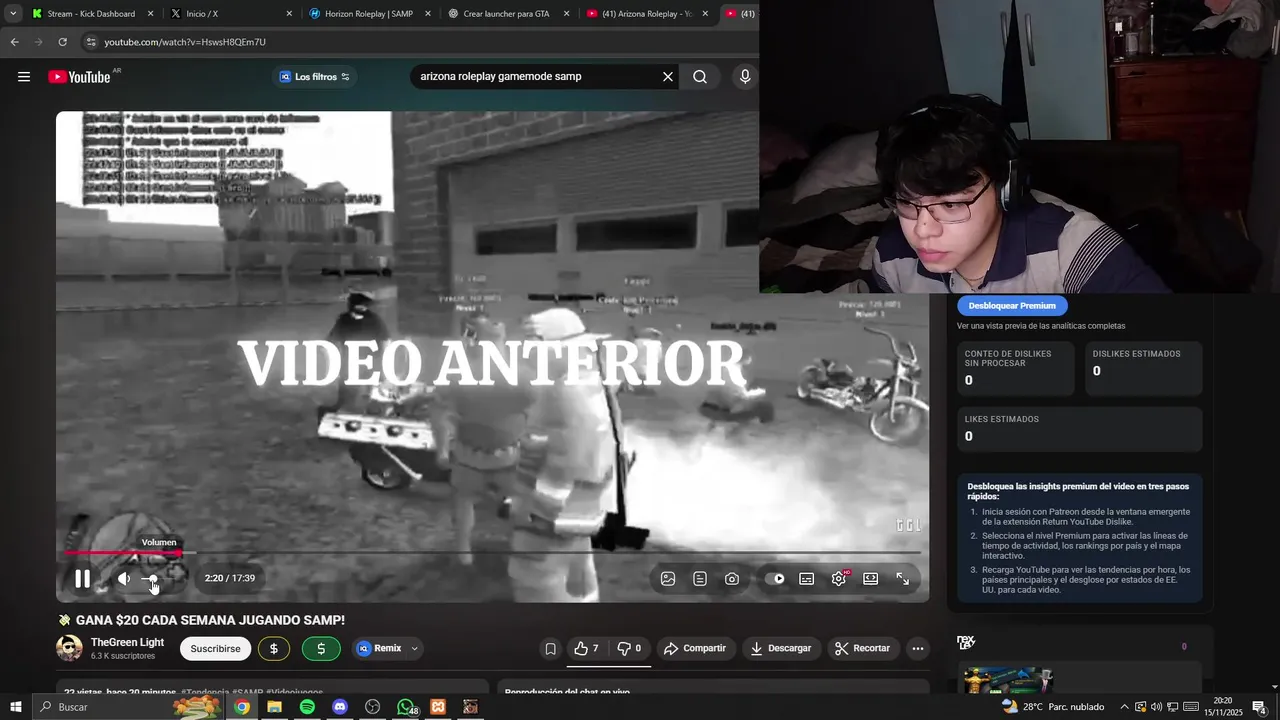Open the transcript icon in player controls

[700, 578]
